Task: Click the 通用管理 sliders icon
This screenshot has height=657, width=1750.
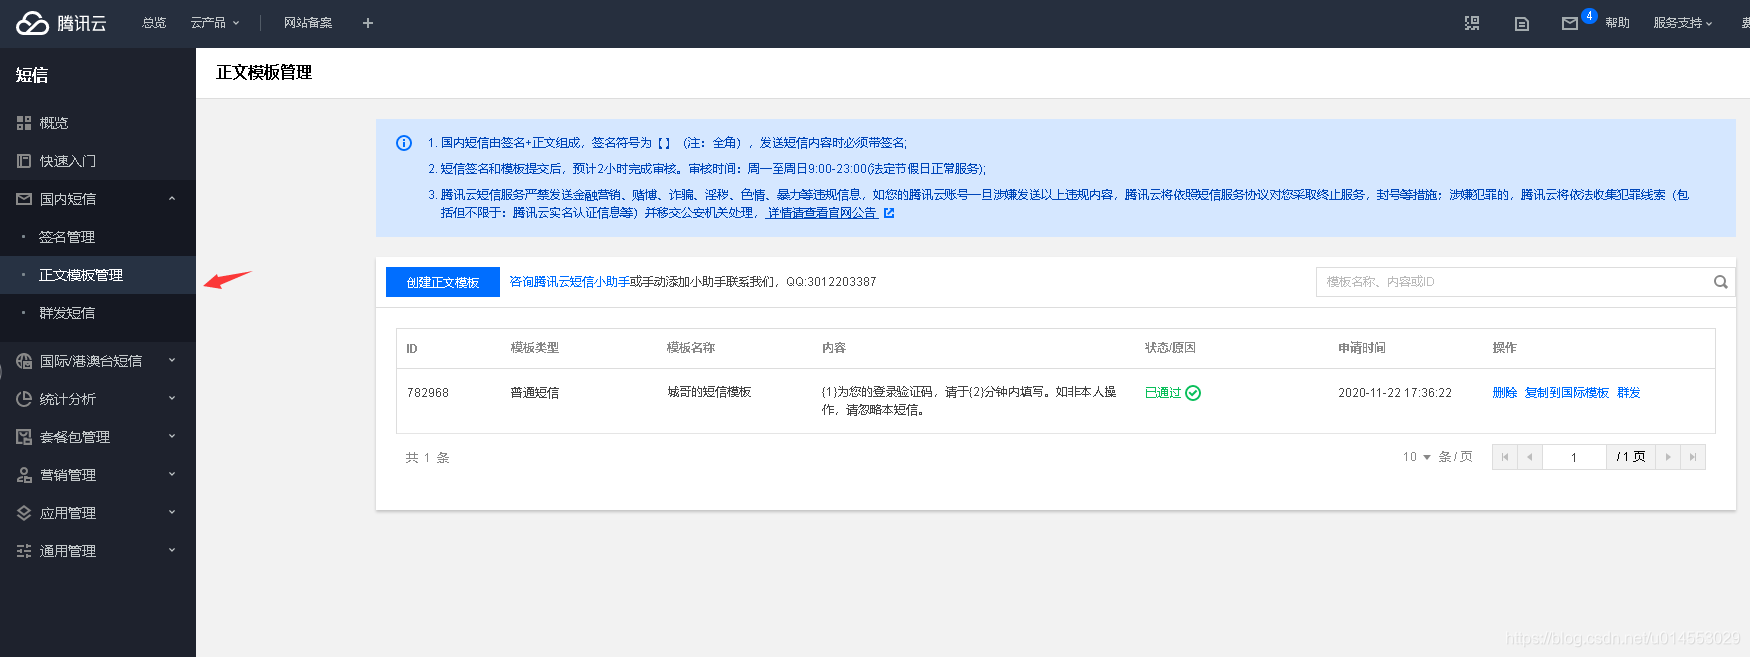Action: (24, 551)
